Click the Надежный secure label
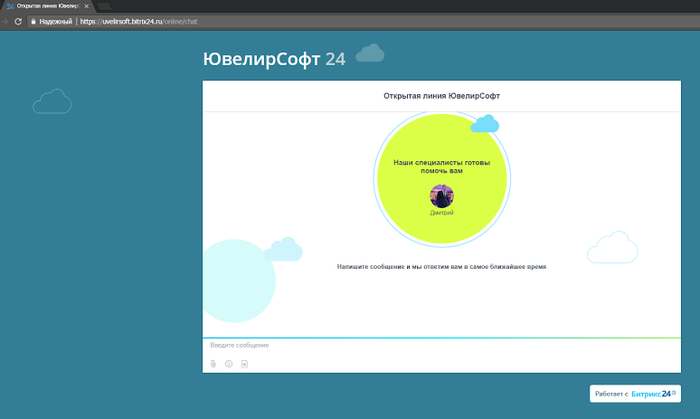Screen dimensions: 700x419 [x=55, y=21]
